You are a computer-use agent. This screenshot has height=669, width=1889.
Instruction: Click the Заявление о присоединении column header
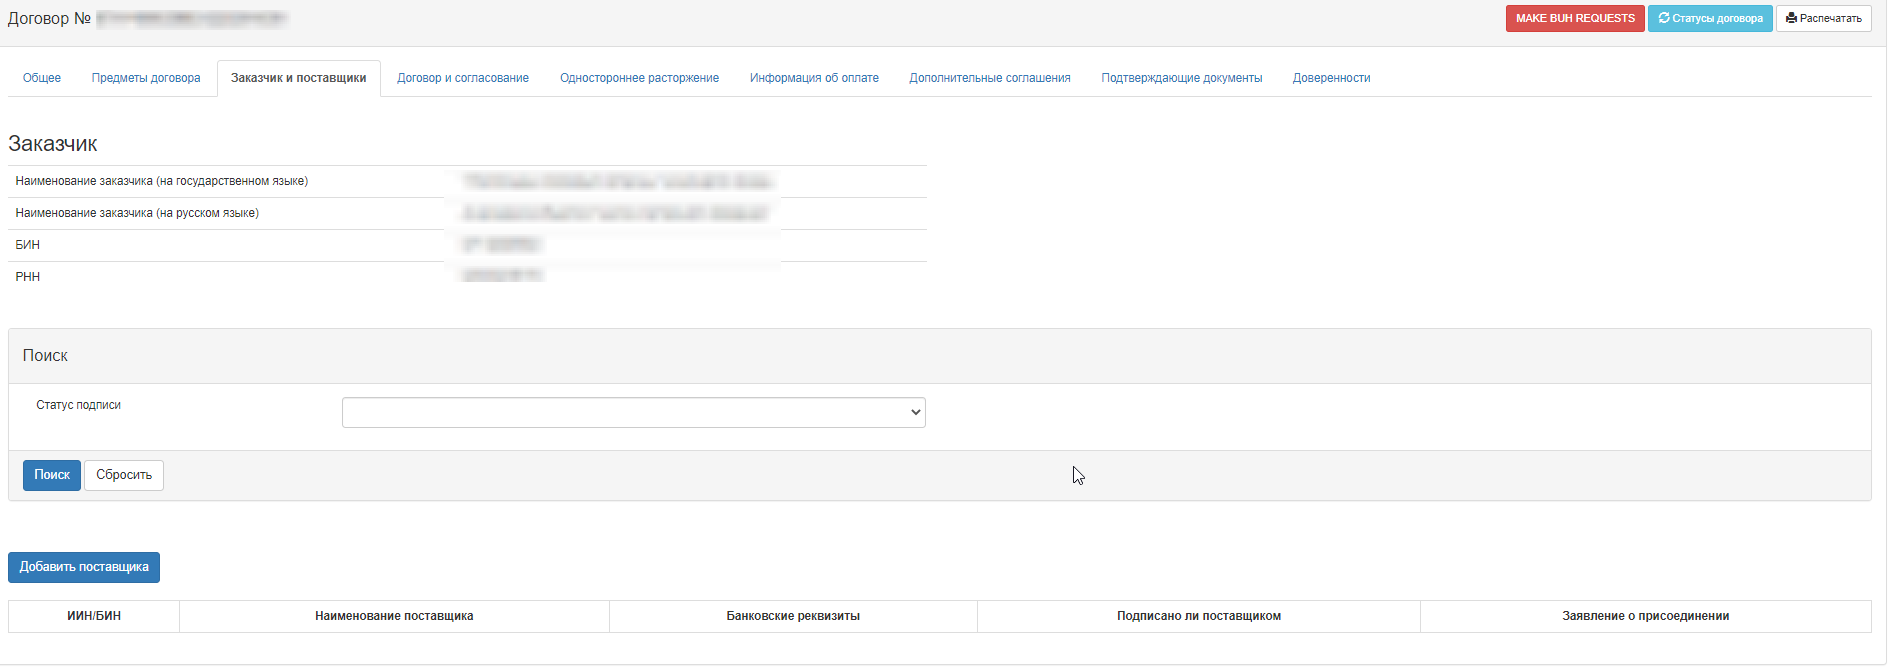1645,616
